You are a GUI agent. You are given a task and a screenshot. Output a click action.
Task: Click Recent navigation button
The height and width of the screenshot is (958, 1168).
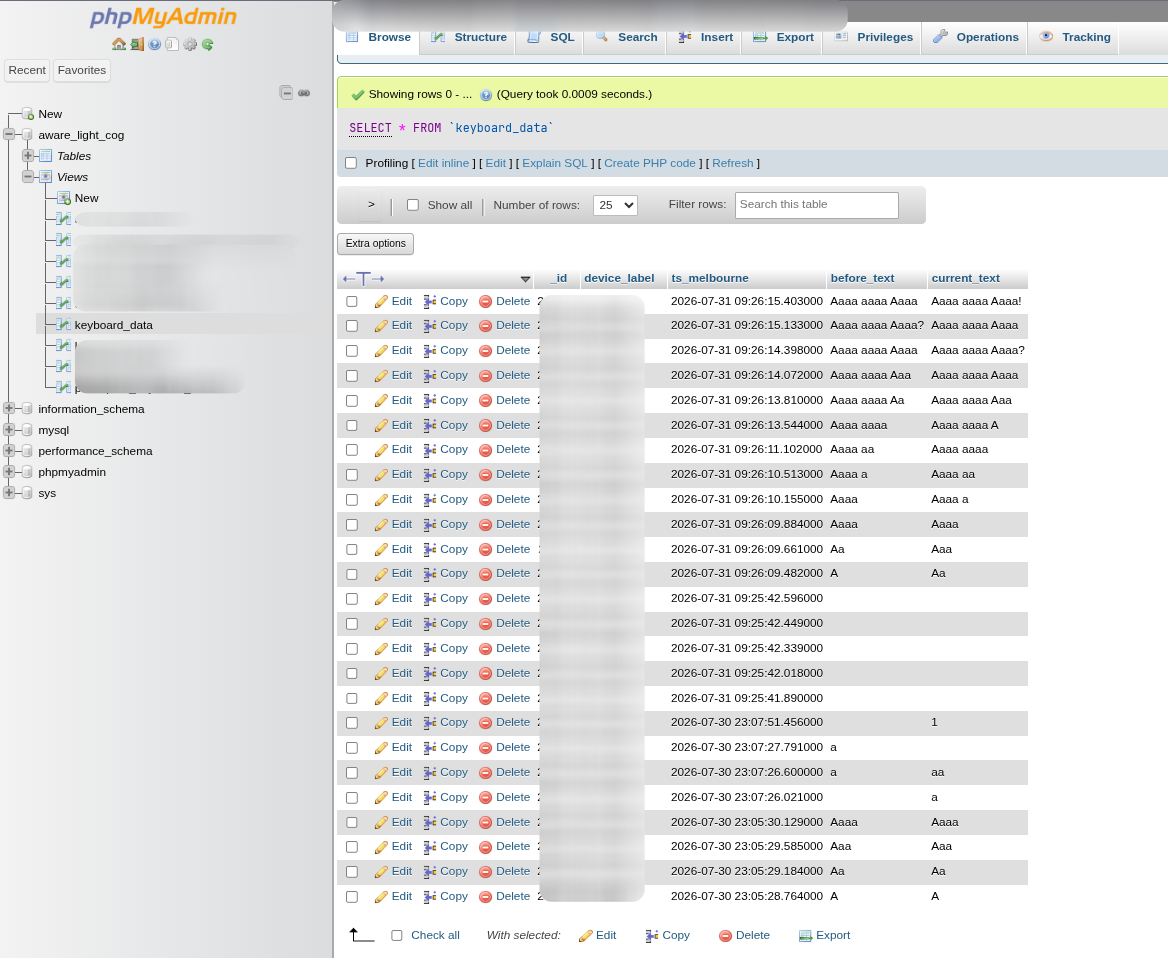(x=27, y=70)
